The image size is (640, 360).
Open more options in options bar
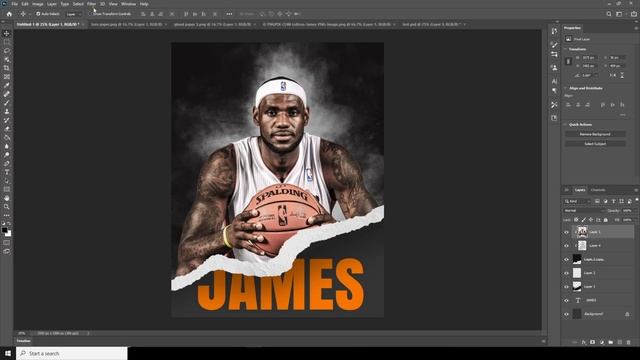[x=229, y=14]
